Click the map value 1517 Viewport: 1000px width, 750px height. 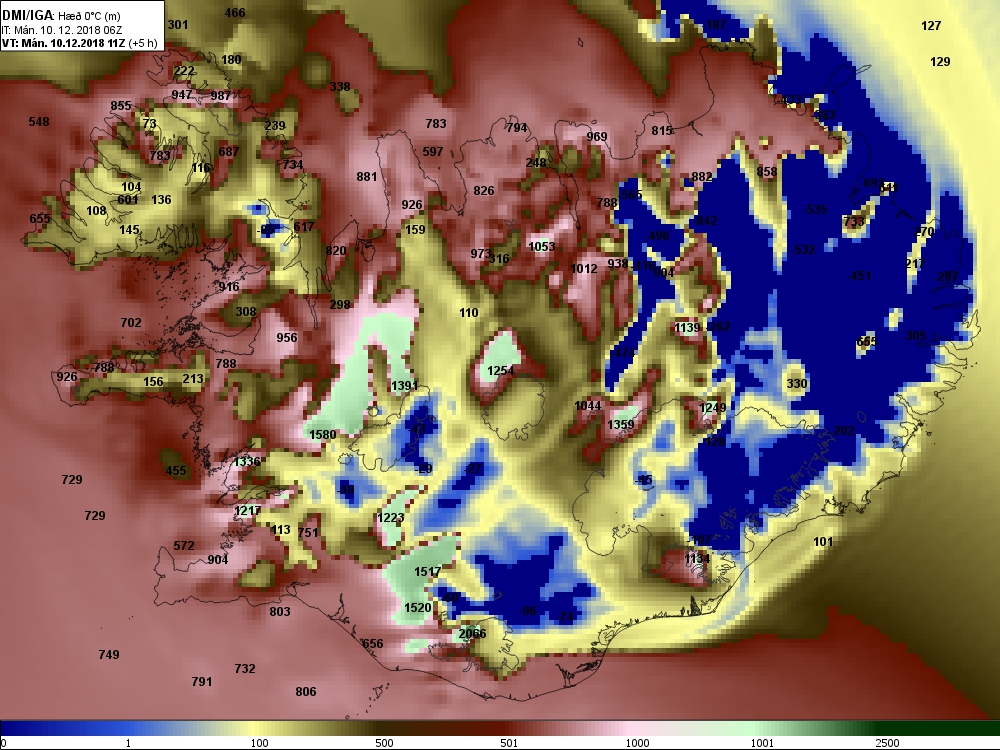tap(427, 571)
